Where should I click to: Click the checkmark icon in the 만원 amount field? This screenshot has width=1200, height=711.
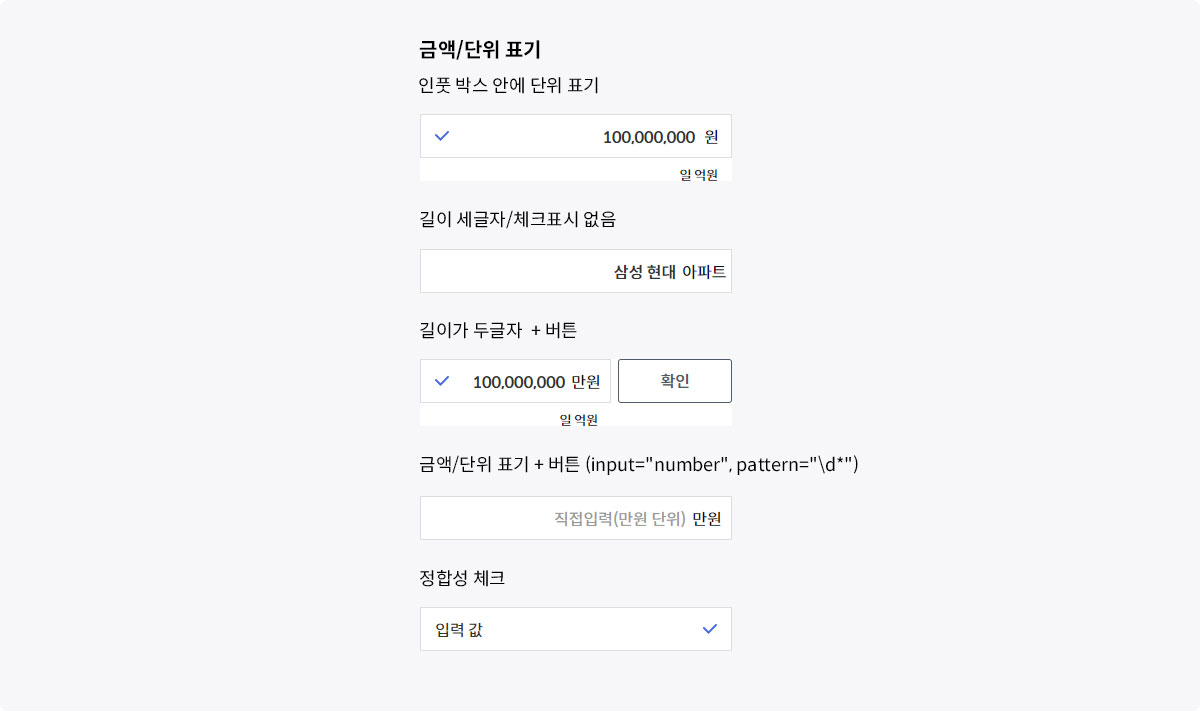tap(442, 381)
